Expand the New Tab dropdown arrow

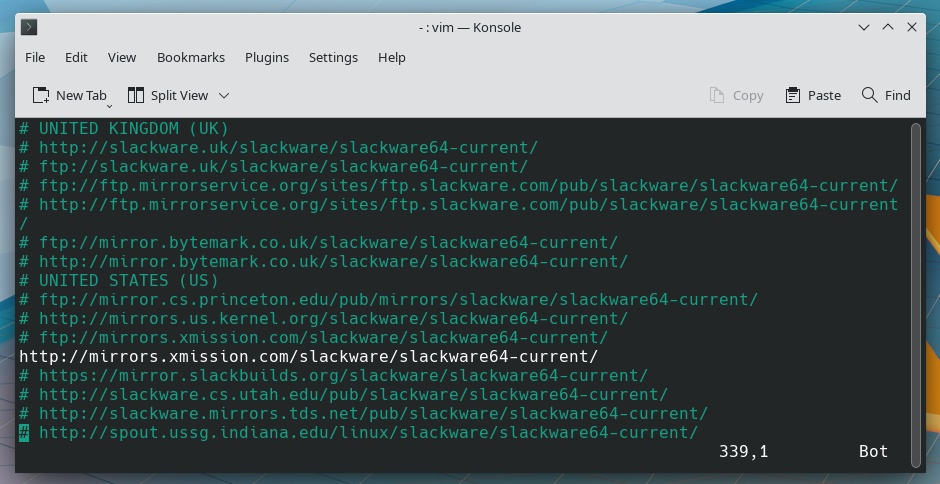110,107
